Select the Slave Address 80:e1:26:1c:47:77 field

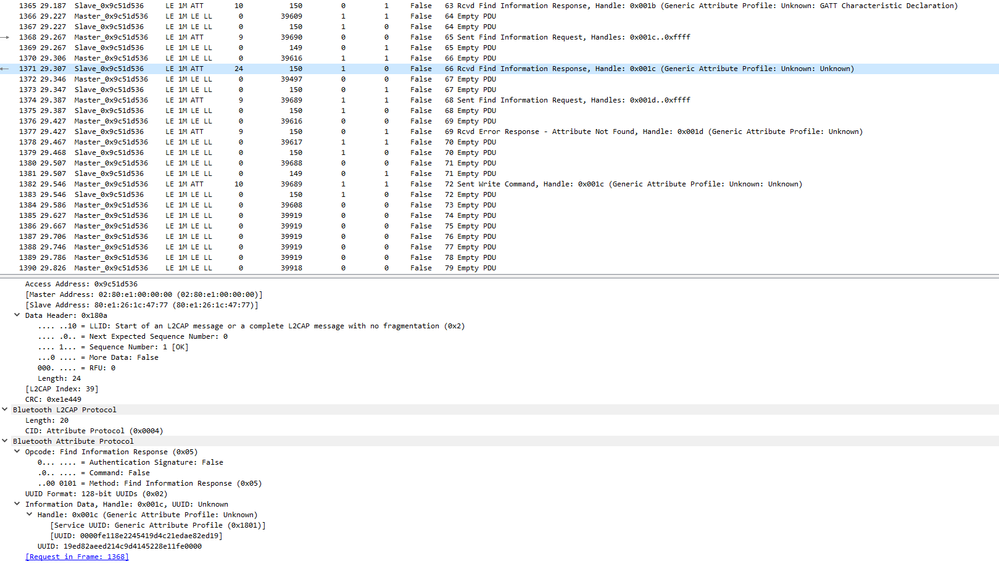pos(141,305)
